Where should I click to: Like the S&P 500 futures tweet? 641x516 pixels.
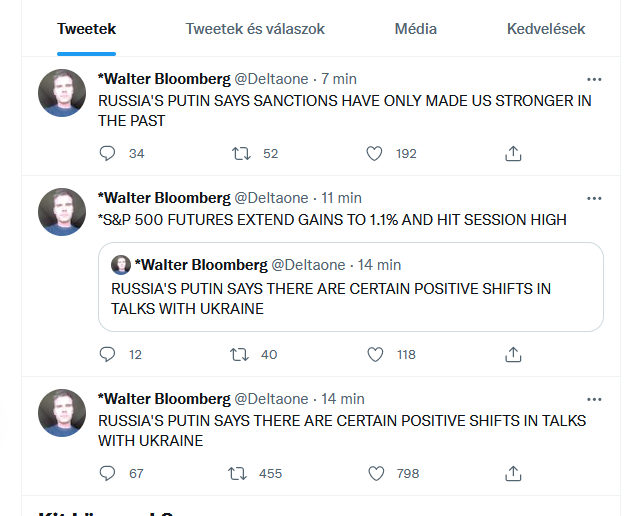[x=375, y=354]
